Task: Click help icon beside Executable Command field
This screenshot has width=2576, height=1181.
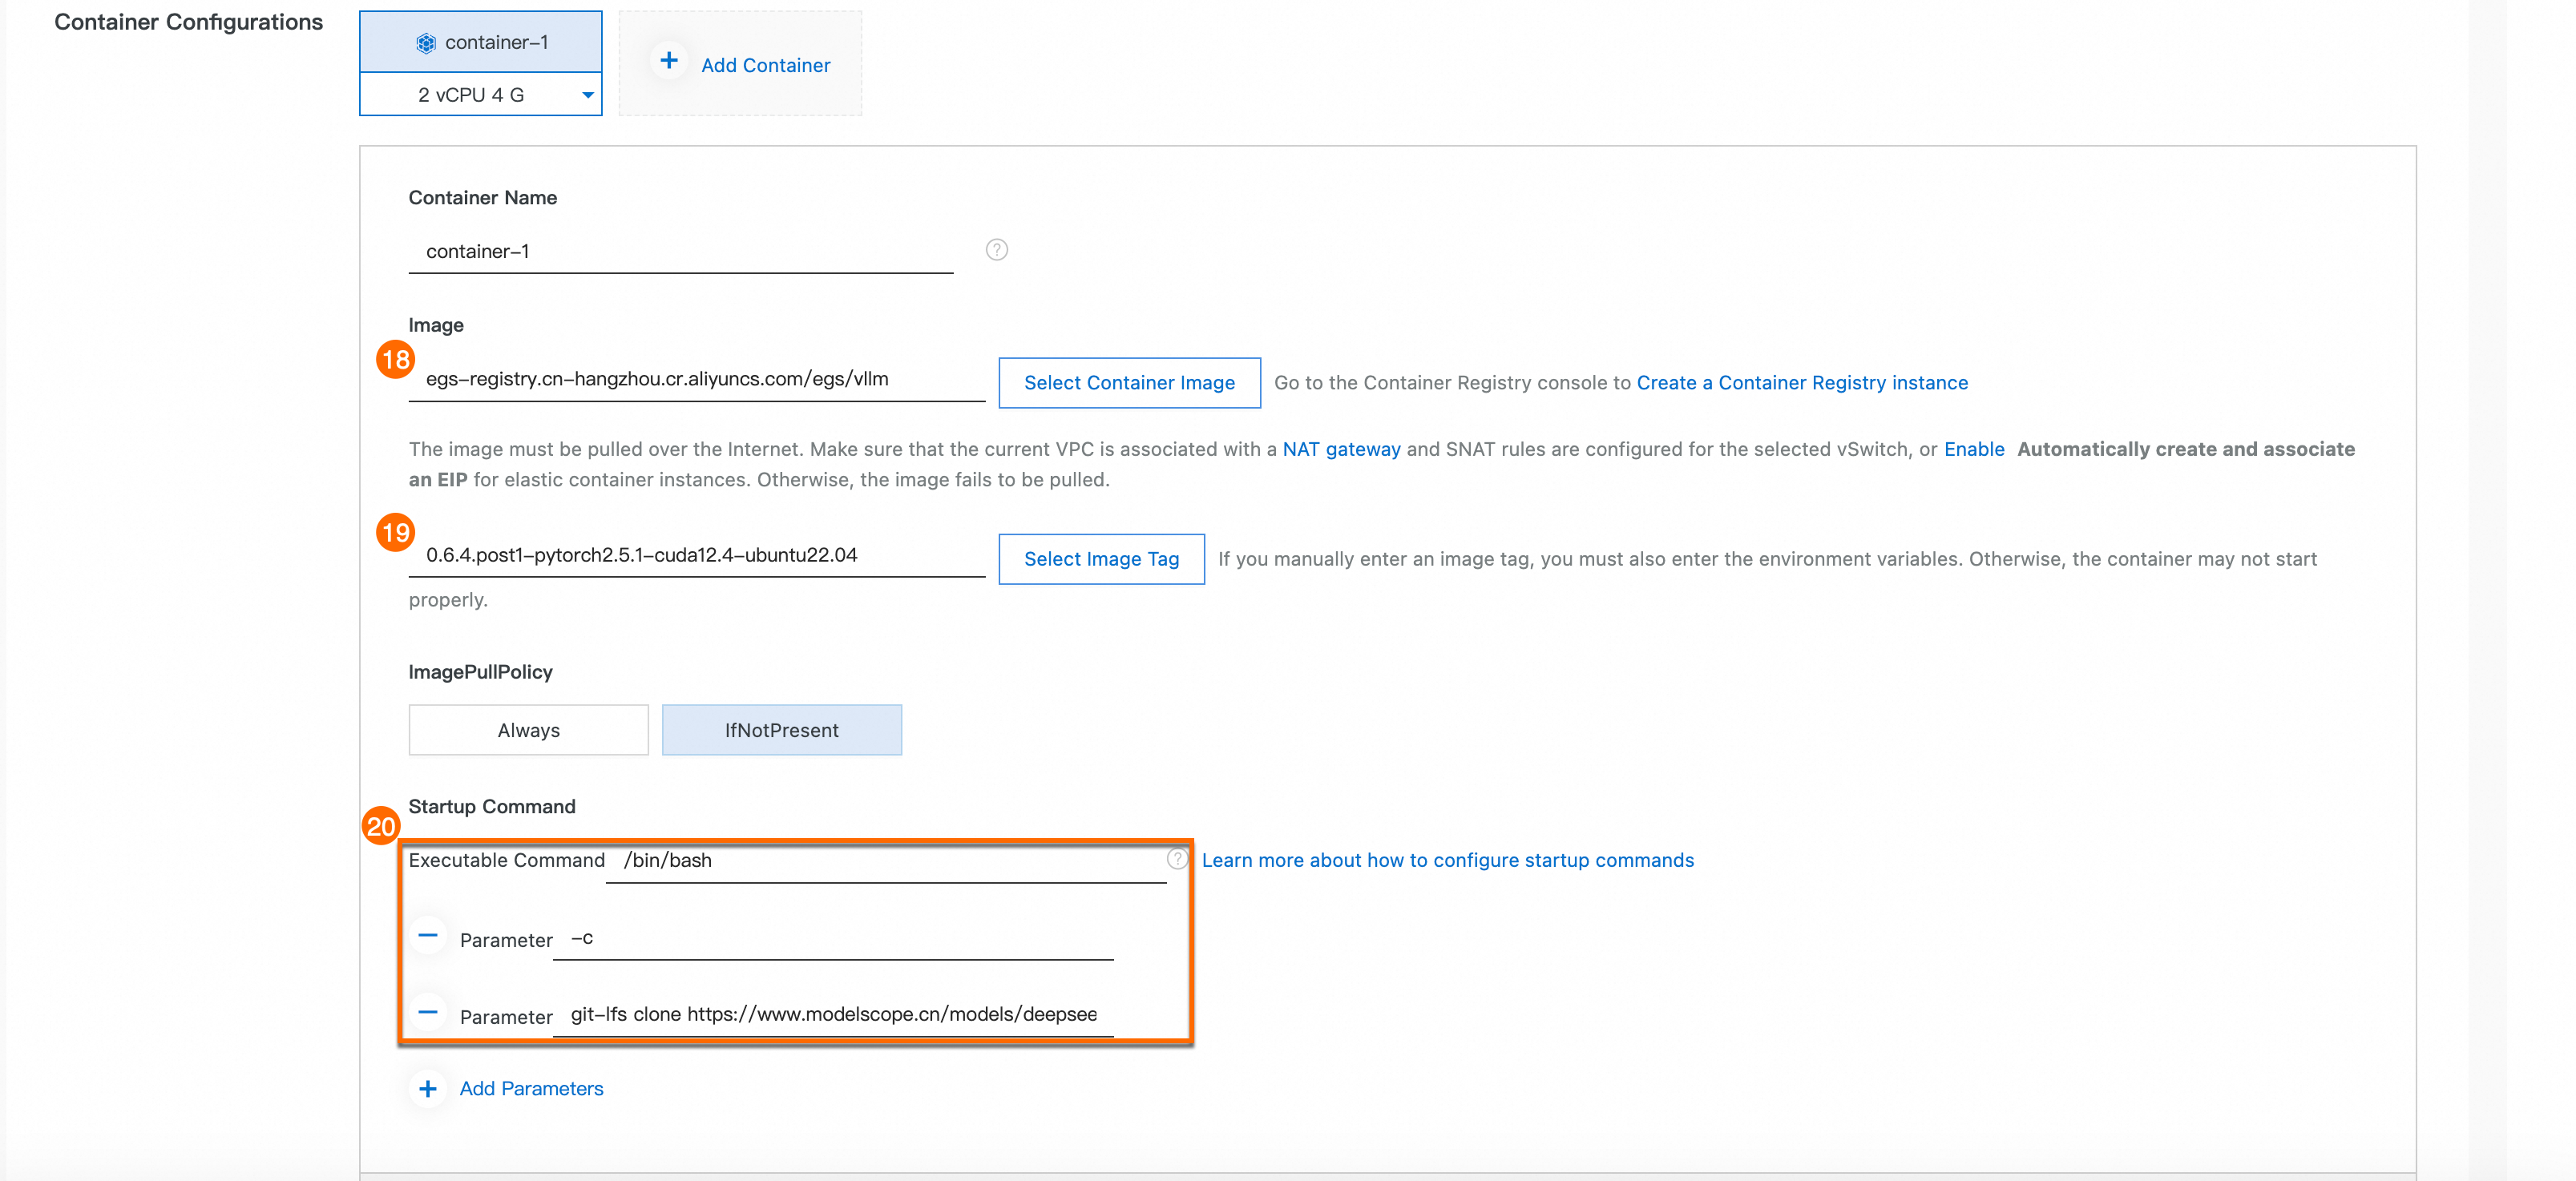Action: pyautogui.click(x=1177, y=859)
